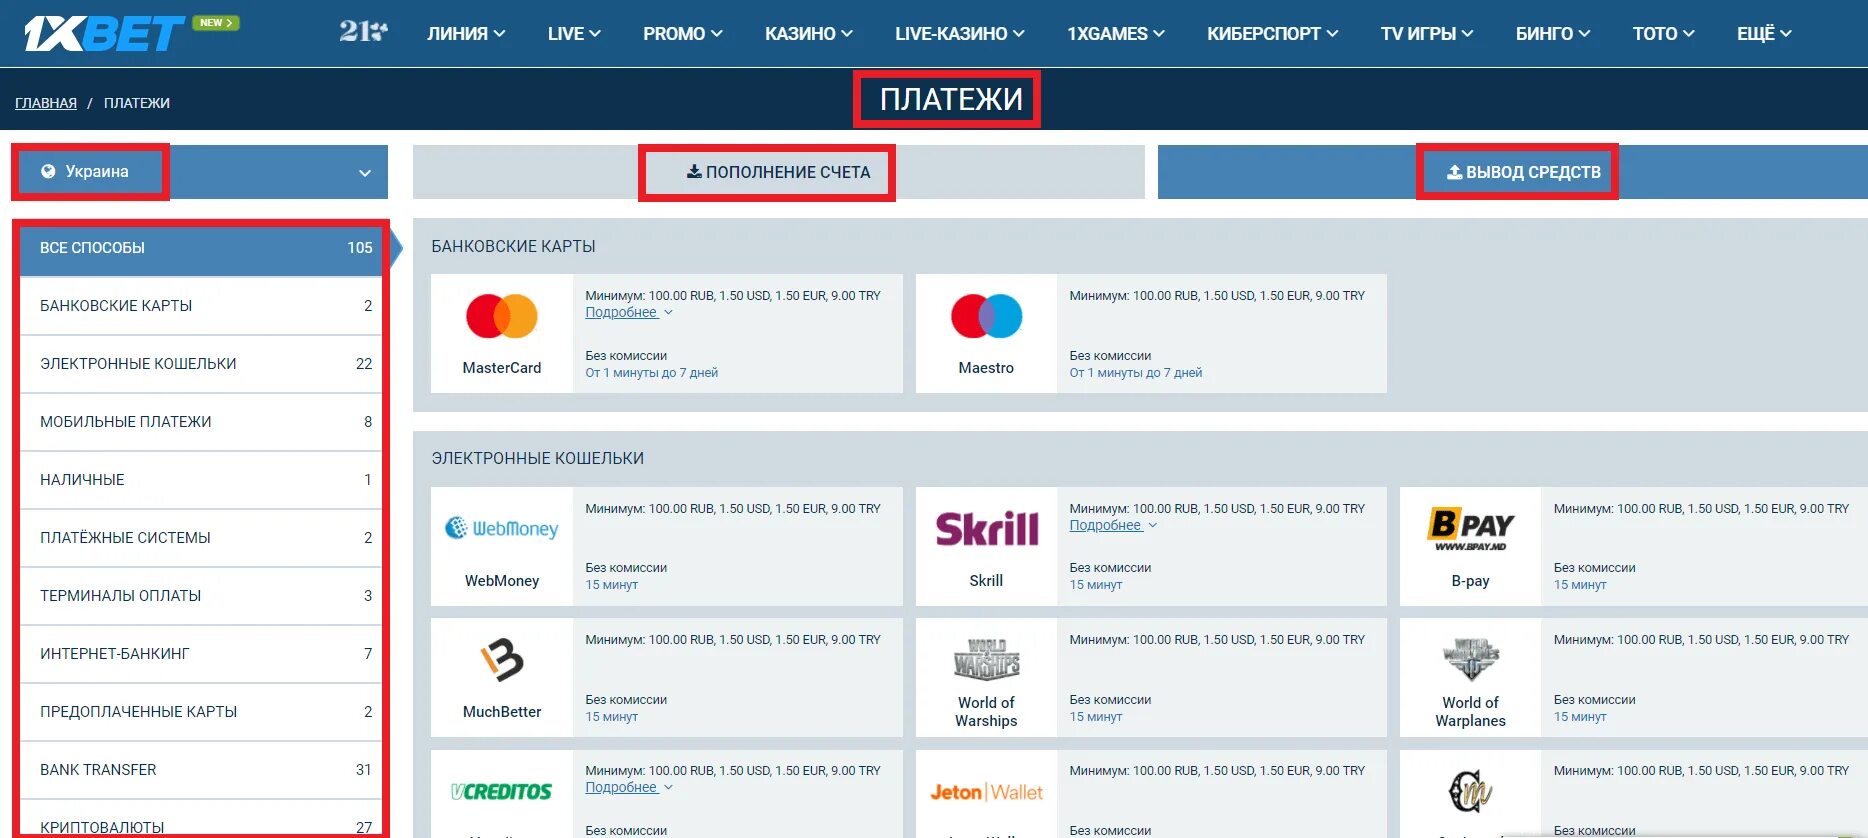This screenshot has height=838, width=1868.
Task: Select БАНКОВСКИЕ КАРТЫ category in sidebar
Action: tap(202, 306)
